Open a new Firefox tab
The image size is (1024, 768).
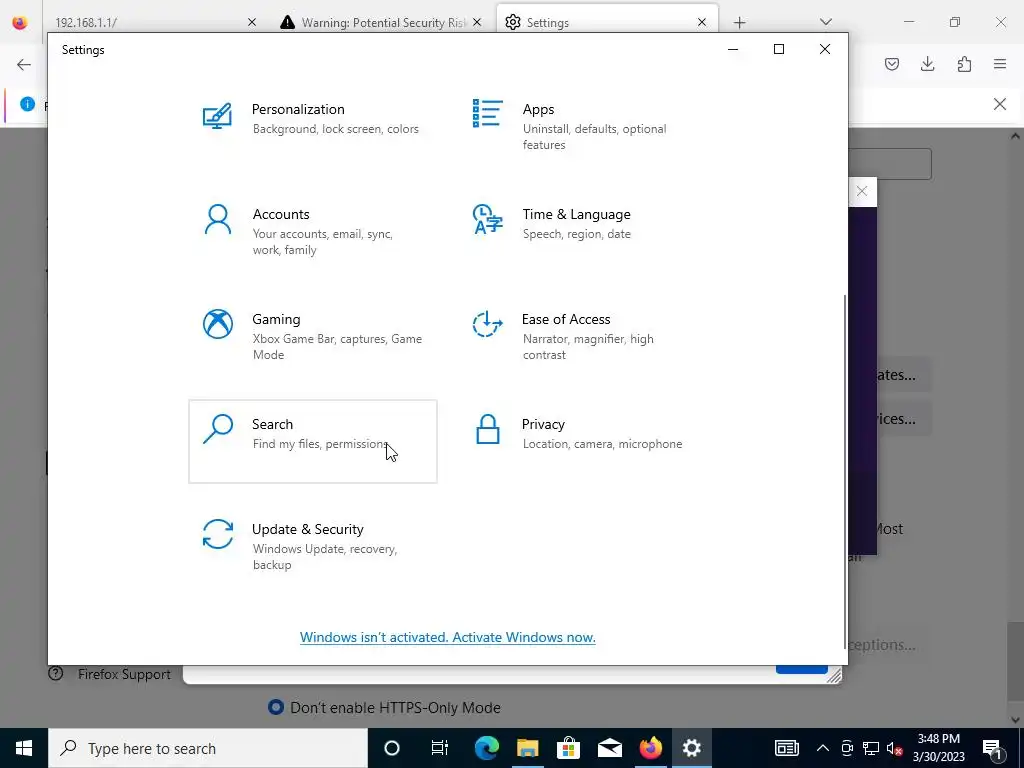pyautogui.click(x=739, y=23)
